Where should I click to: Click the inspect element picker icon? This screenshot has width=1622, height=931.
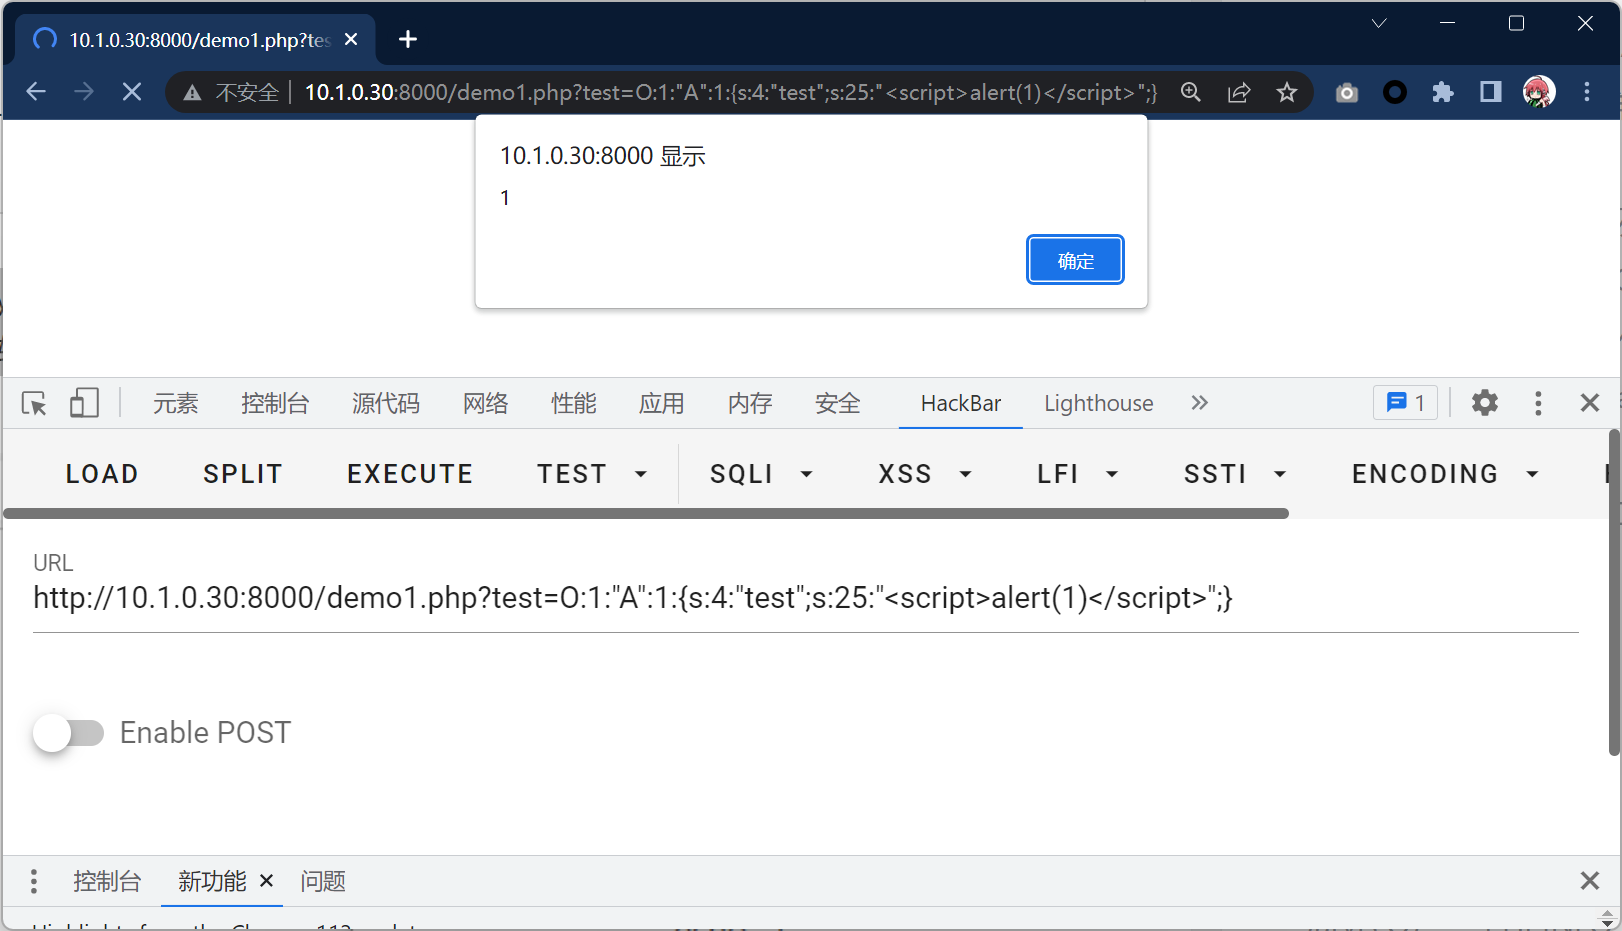(34, 403)
